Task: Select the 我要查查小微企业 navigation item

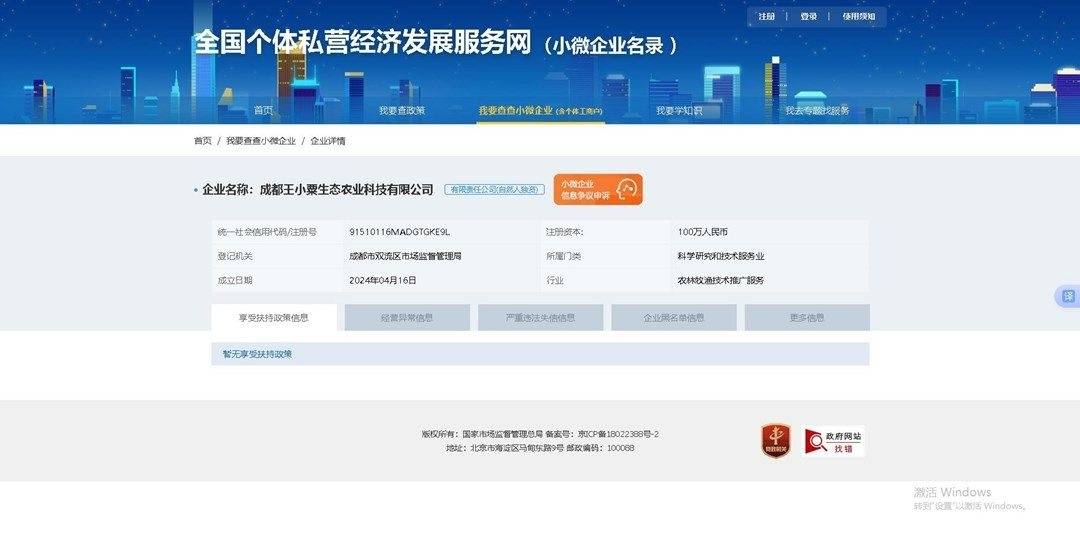Action: click(x=541, y=110)
